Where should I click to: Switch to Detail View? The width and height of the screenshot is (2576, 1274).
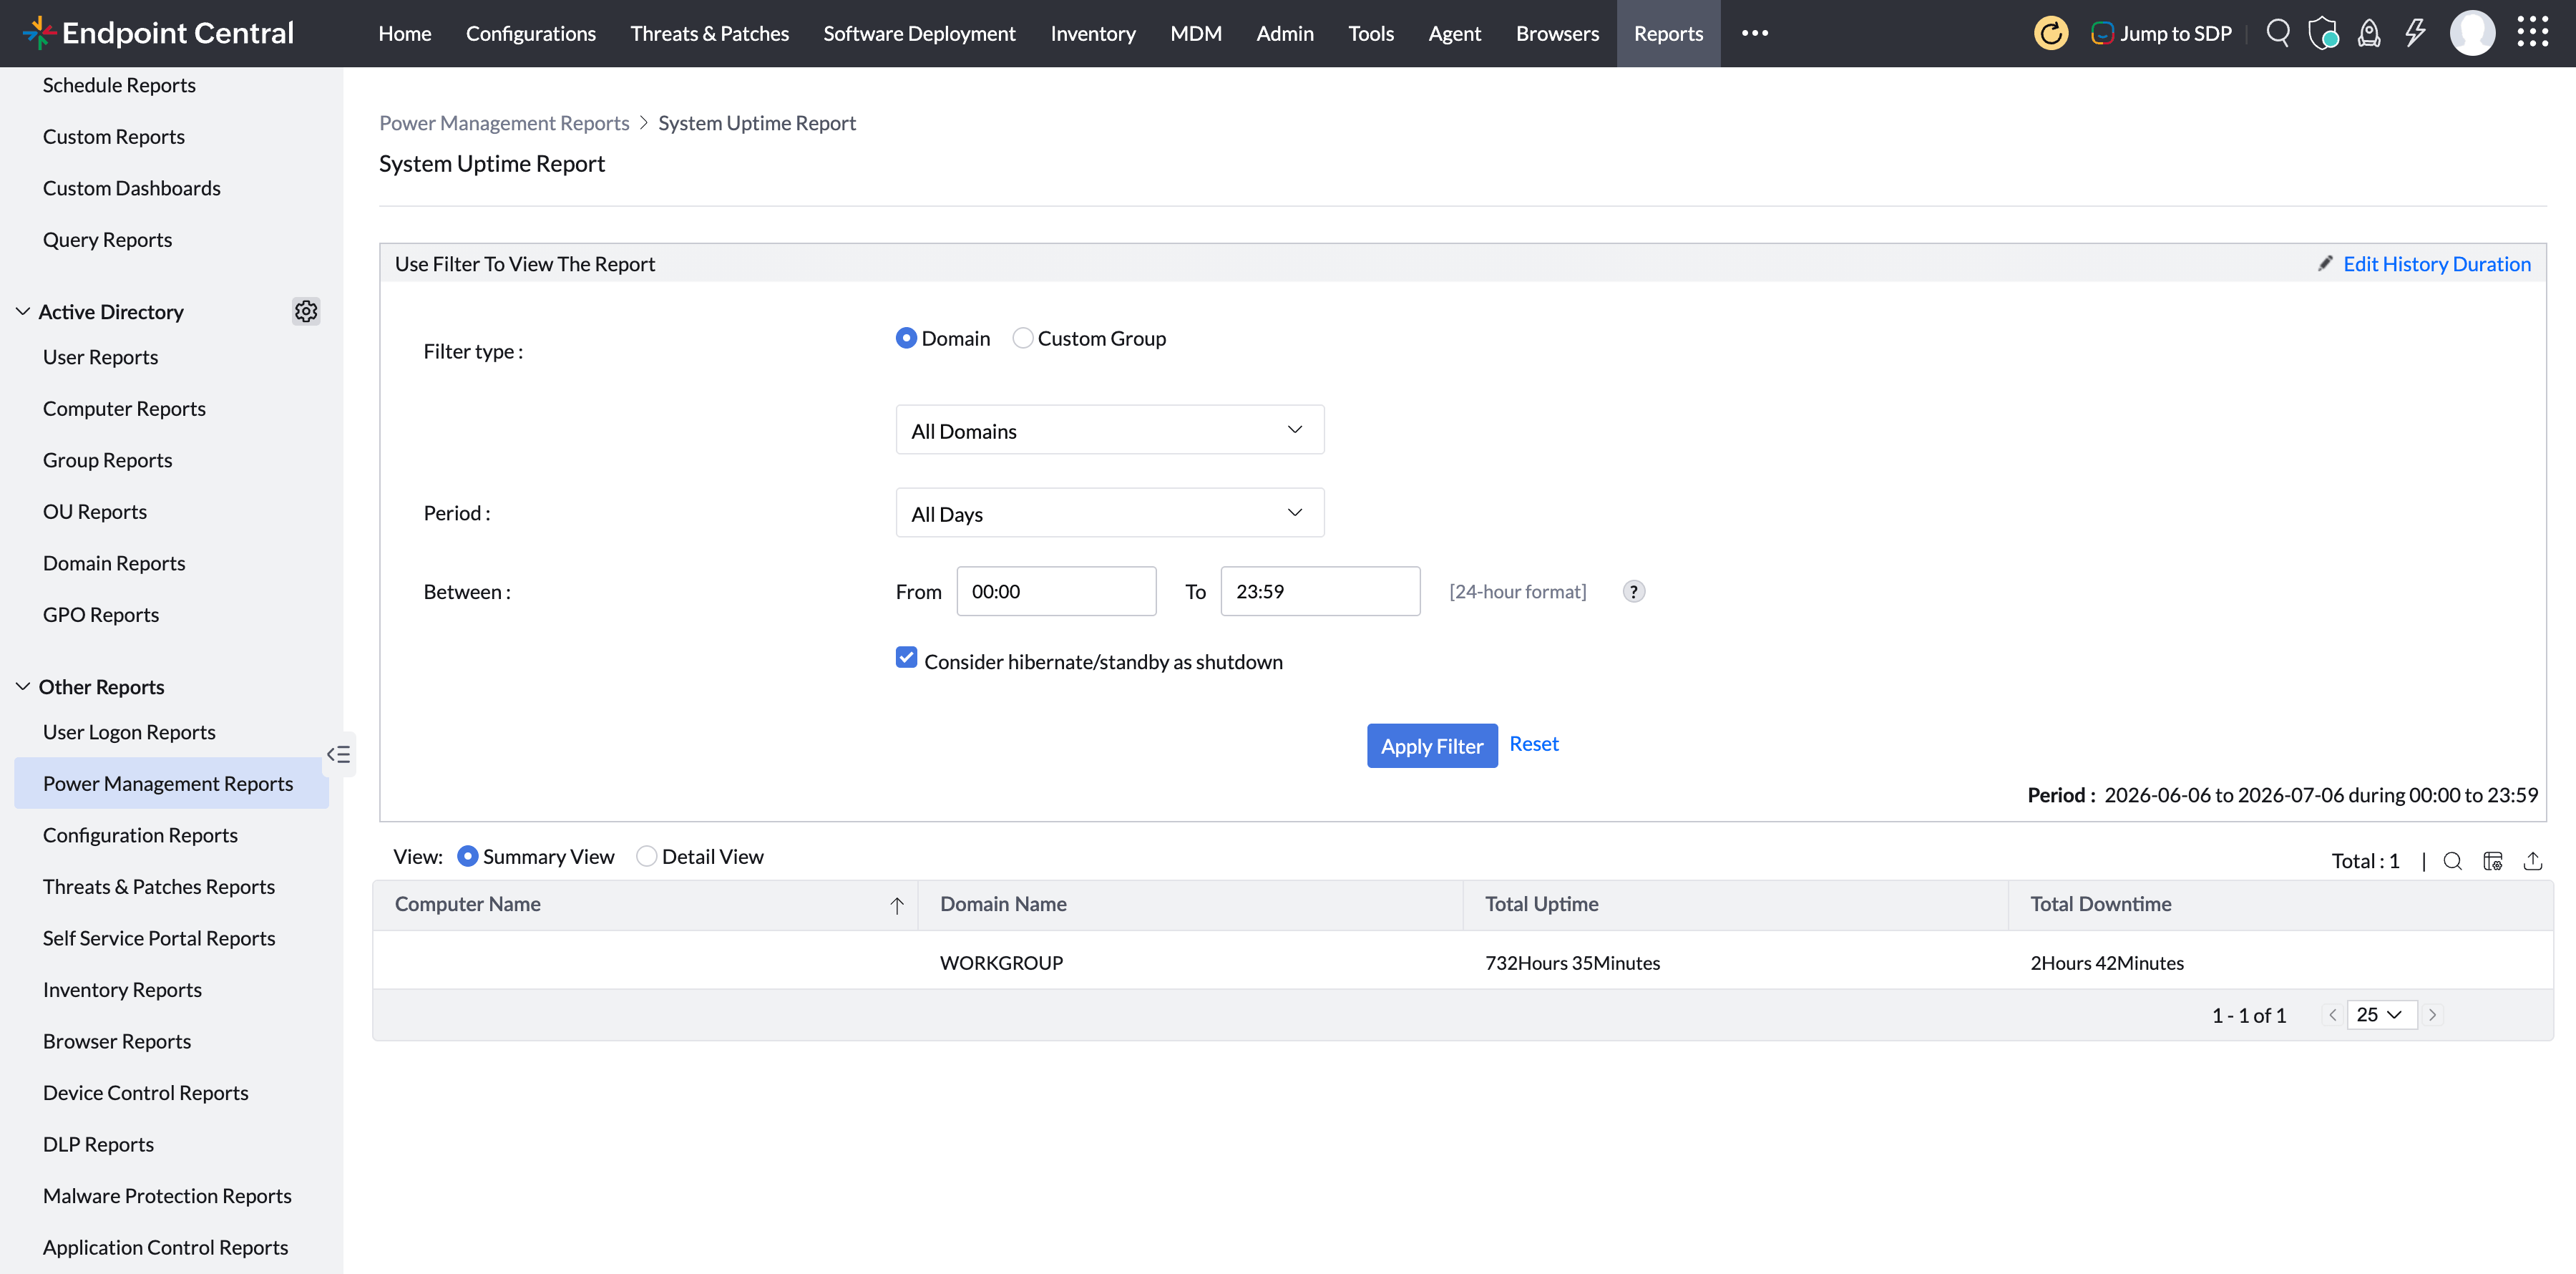pyautogui.click(x=646, y=856)
